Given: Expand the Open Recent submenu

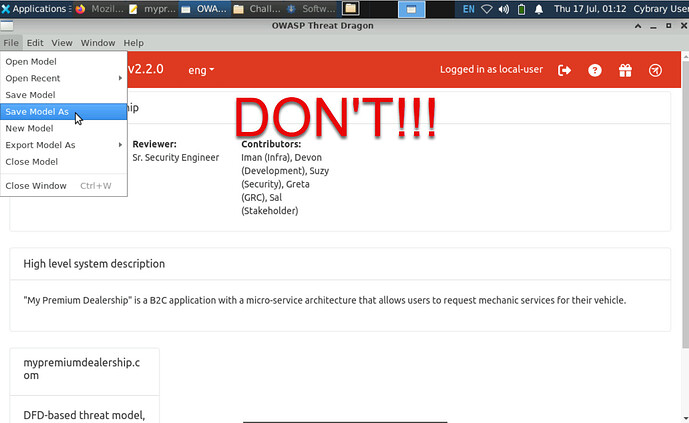Looking at the screenshot, I should [63, 78].
